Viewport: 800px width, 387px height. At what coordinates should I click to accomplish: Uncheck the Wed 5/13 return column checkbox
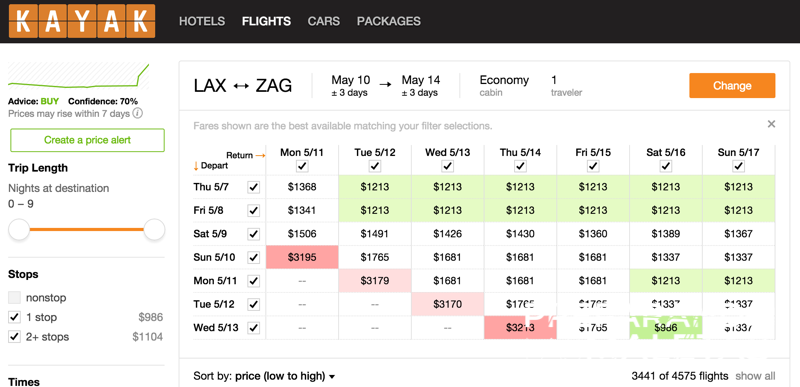[447, 166]
